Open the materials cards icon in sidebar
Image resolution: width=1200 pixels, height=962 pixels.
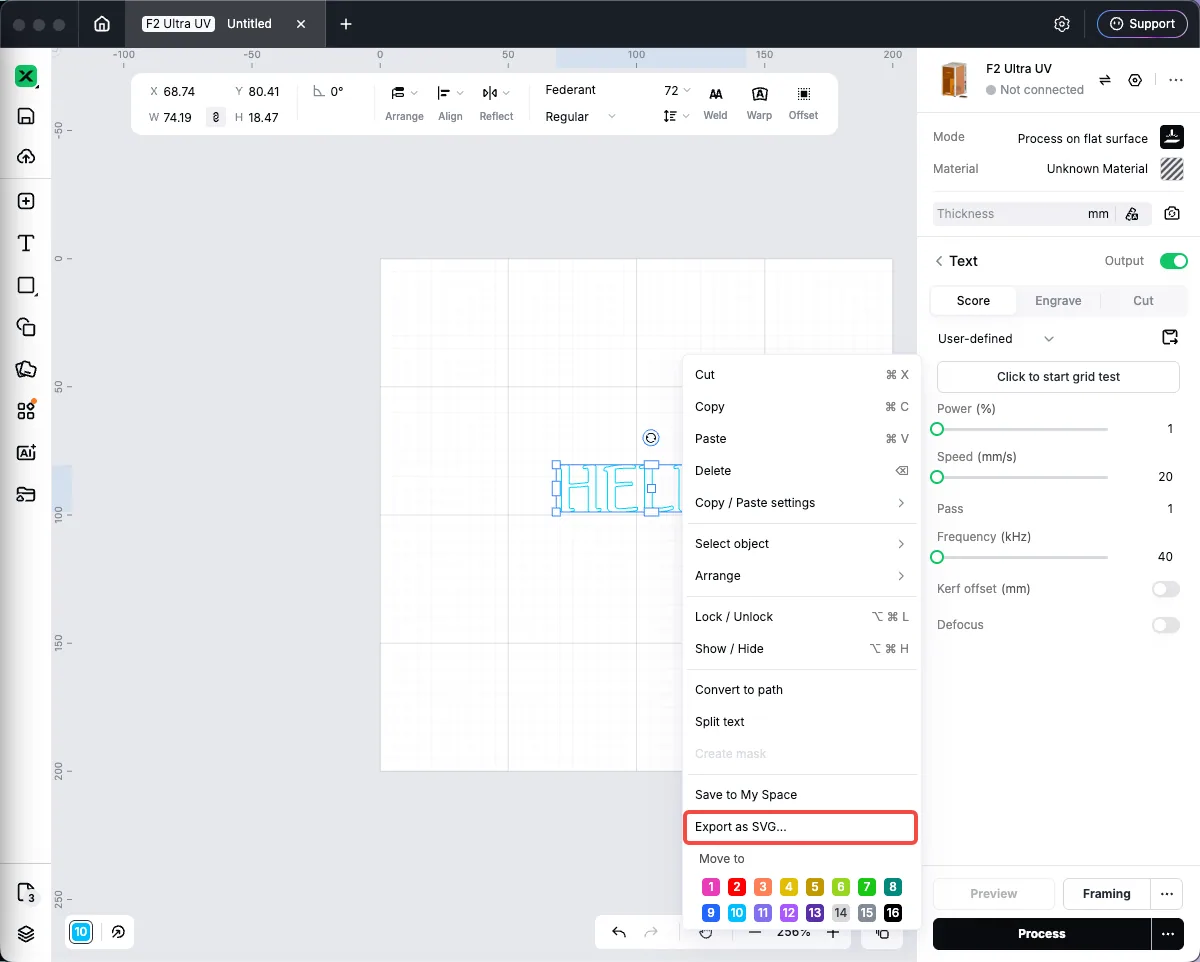pos(26,369)
